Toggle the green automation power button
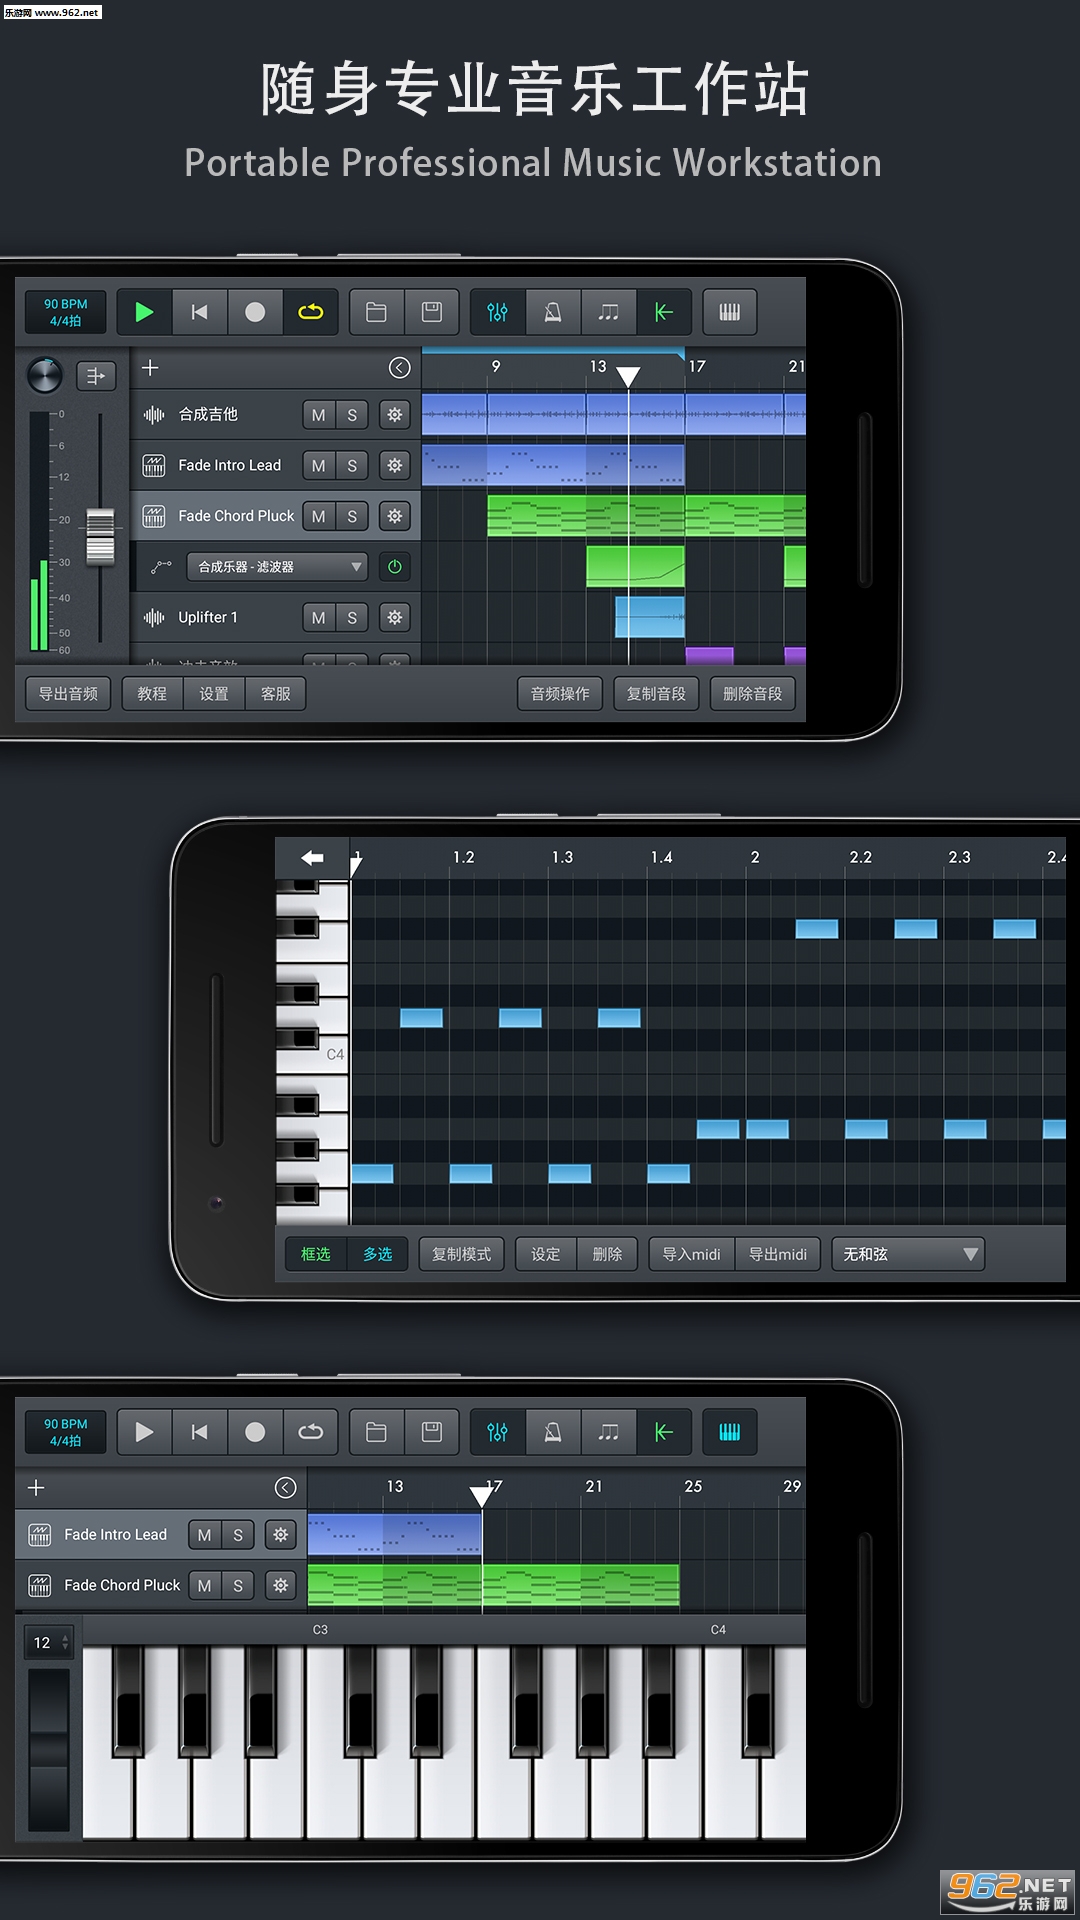The image size is (1080, 1920). tap(395, 567)
